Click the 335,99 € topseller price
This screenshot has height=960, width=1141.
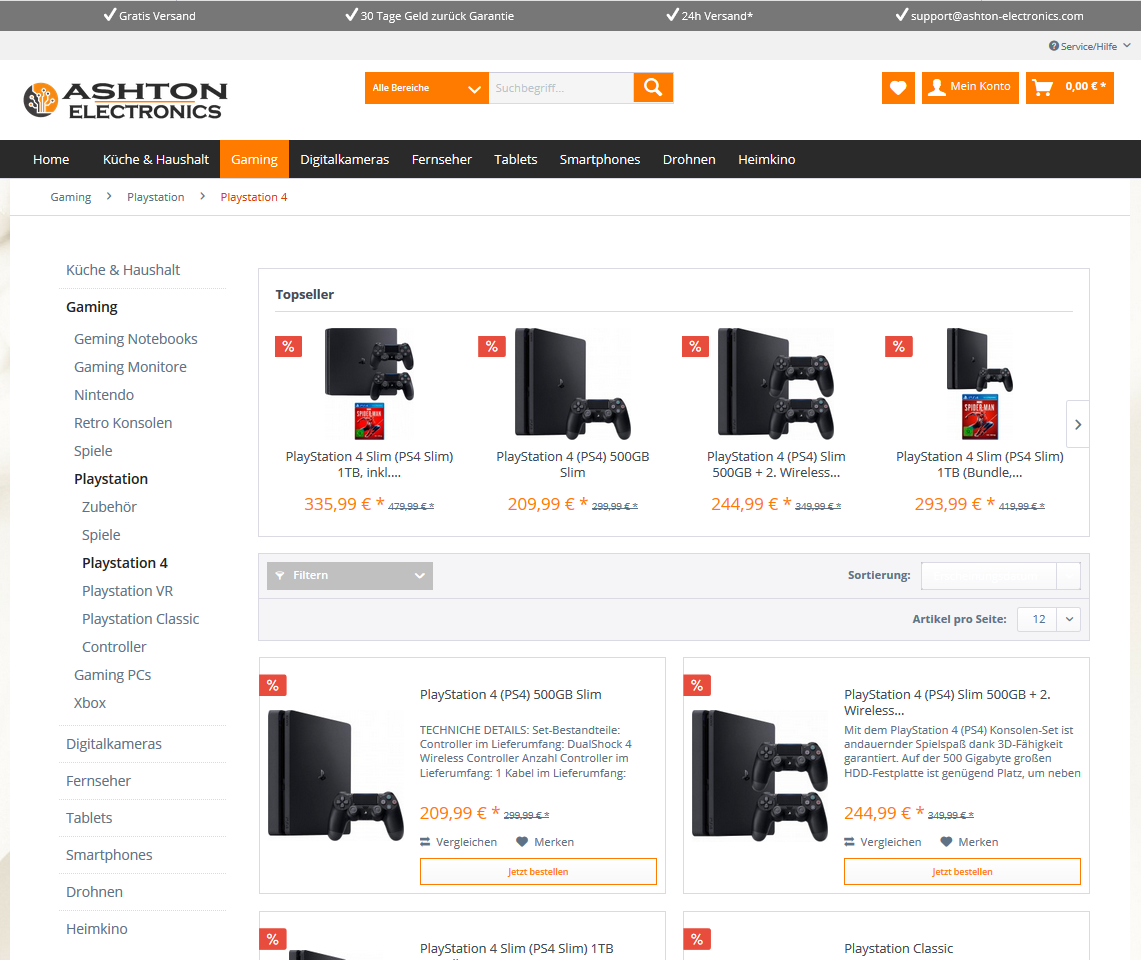click(344, 504)
